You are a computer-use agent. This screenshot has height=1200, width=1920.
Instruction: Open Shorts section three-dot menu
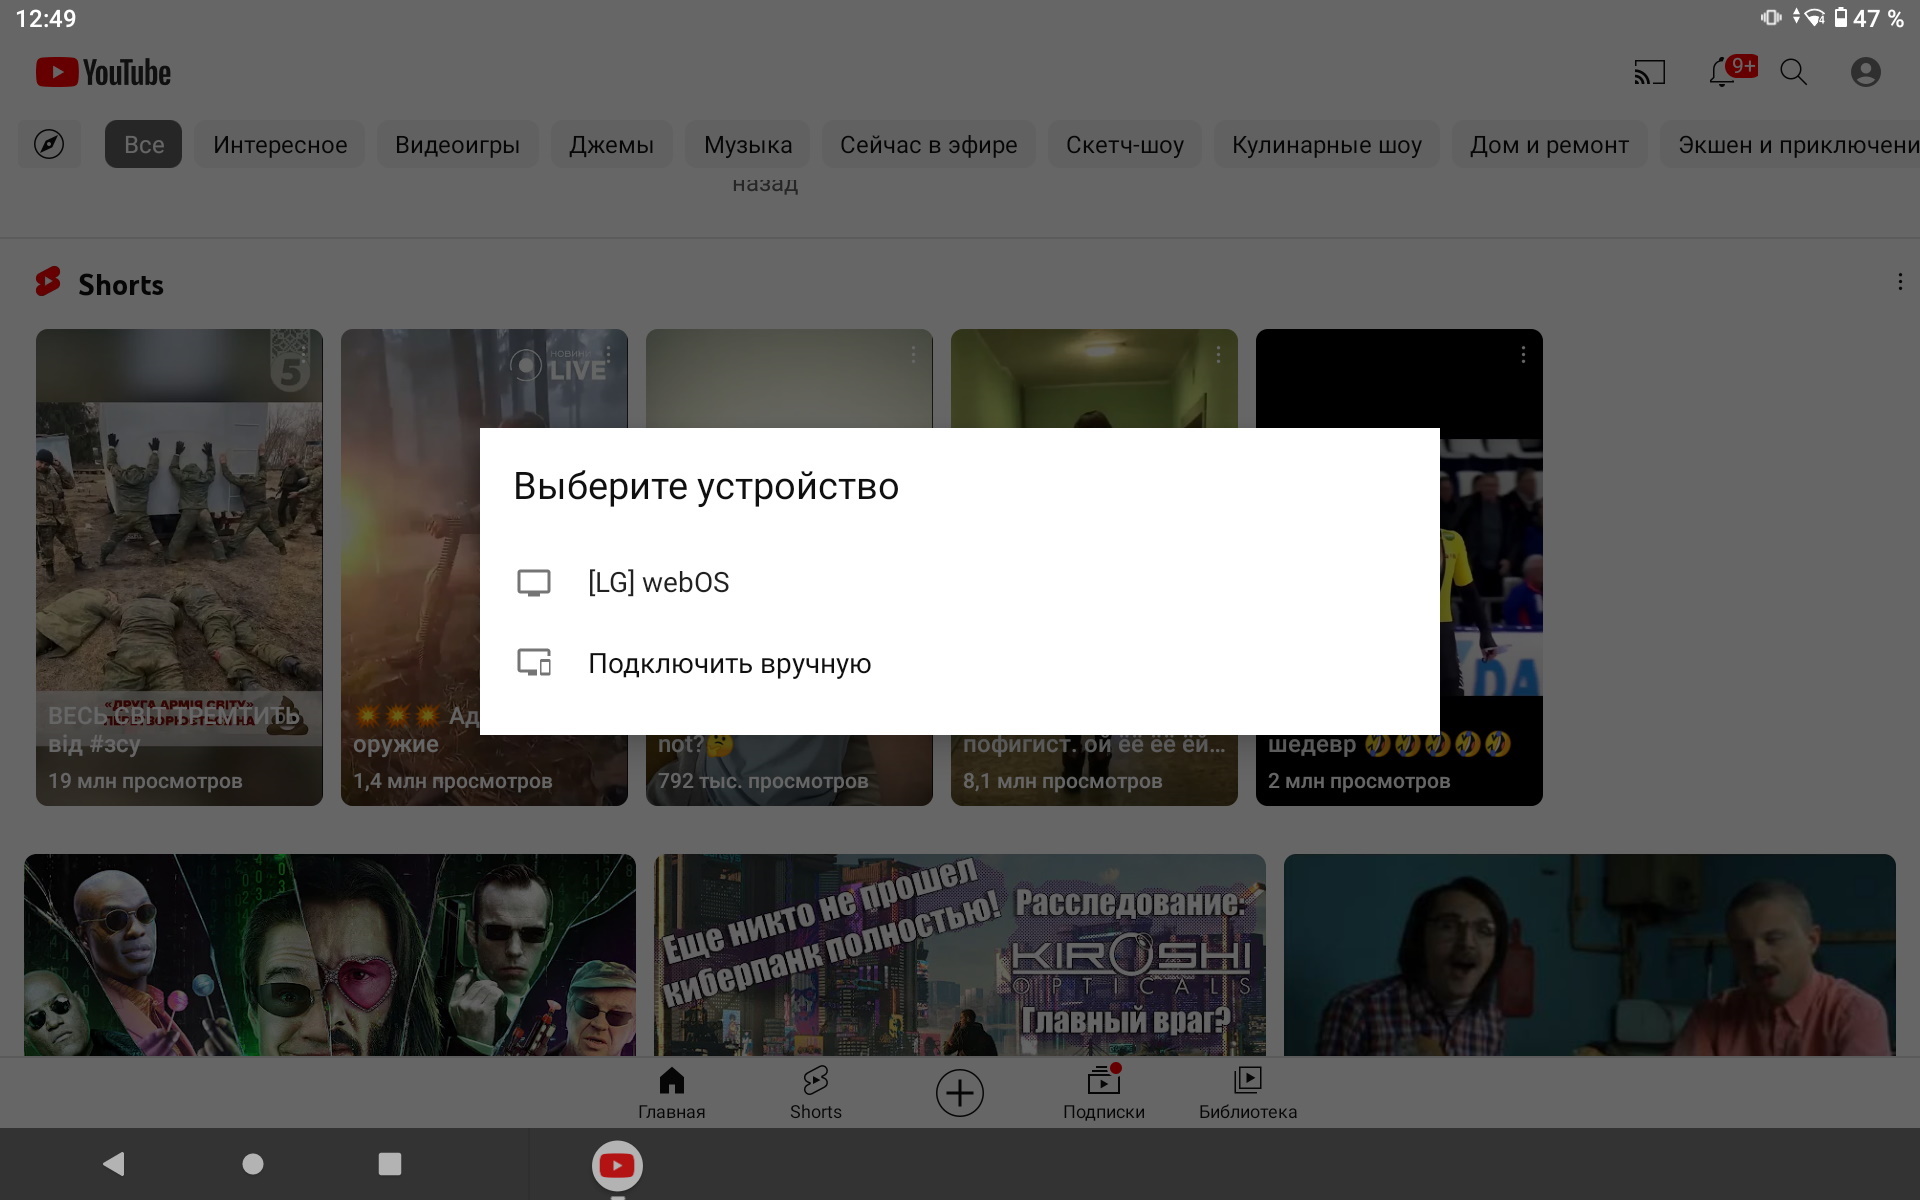click(x=1900, y=283)
